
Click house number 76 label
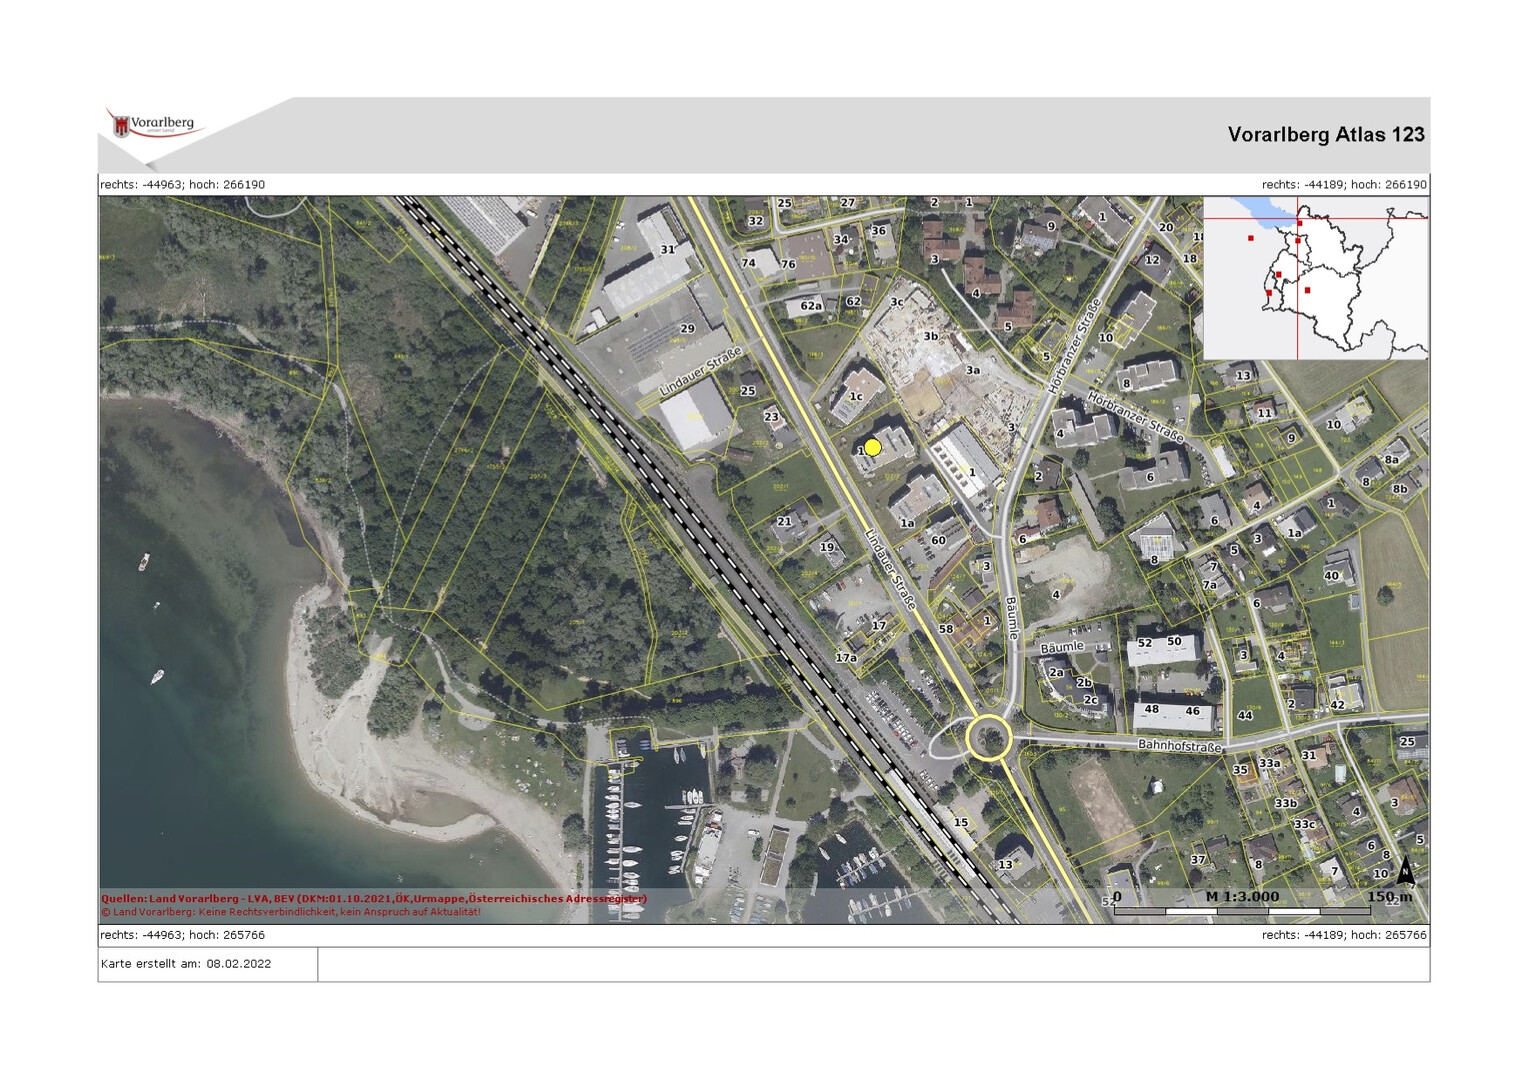pos(788,264)
